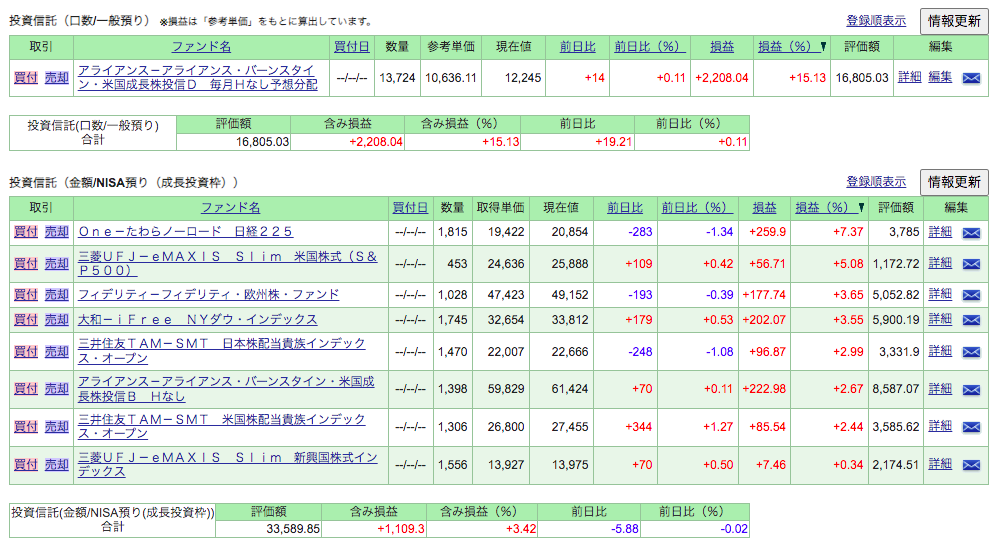Sort the top table by 損益(%) descending arrow

[823, 47]
